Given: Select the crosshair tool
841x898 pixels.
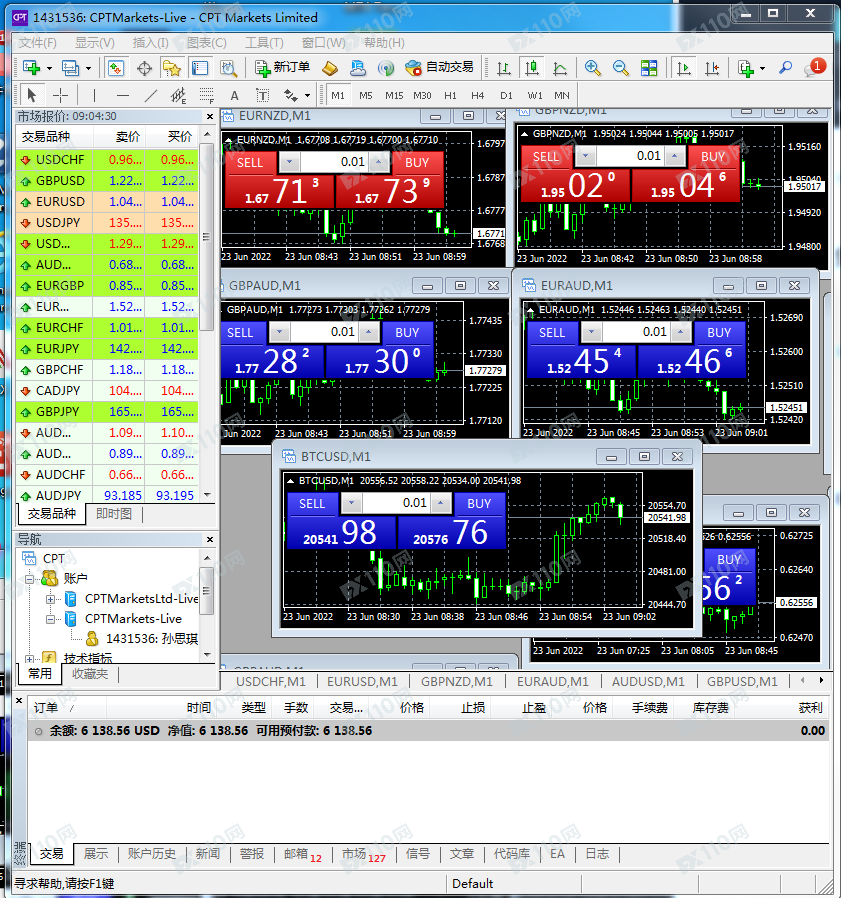Looking at the screenshot, I should tap(60, 95).
